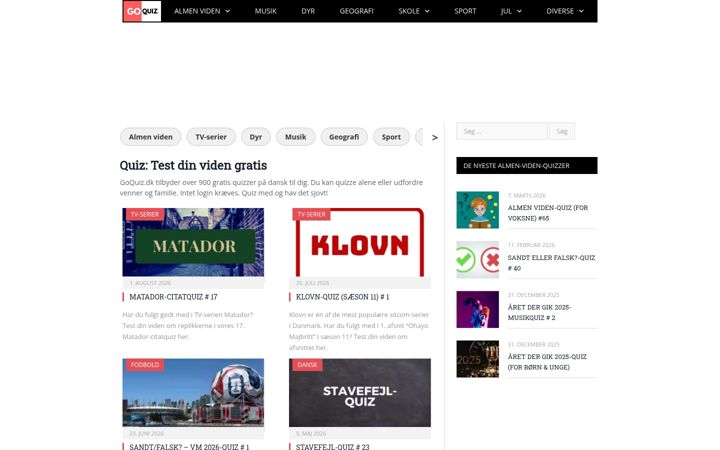720x450 pixels.
Task: Open the 2025 champagne quiz thumbnail
Action: tap(478, 359)
